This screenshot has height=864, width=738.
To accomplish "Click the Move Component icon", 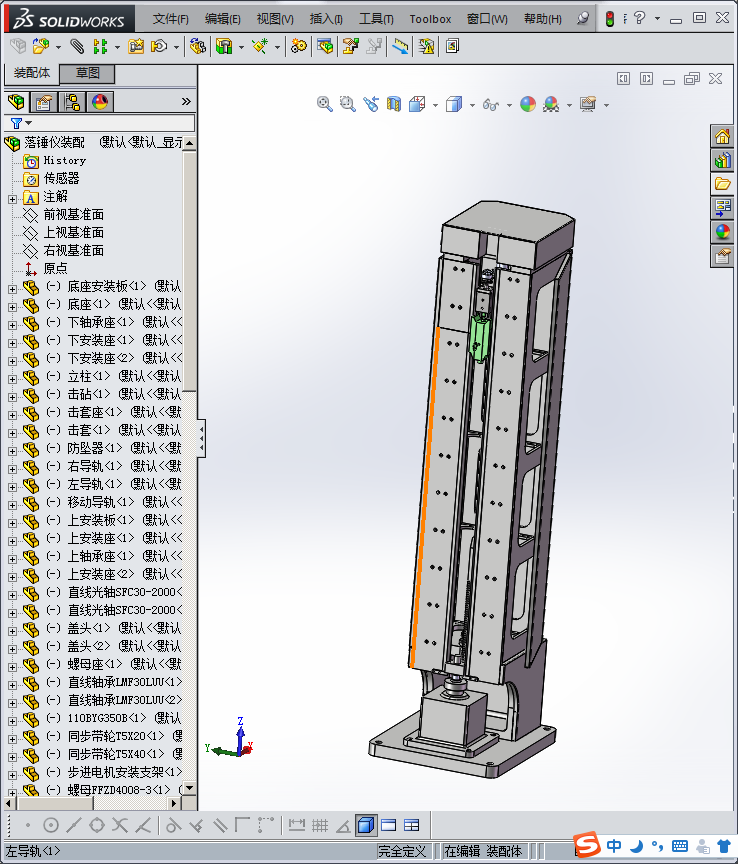I will 159,46.
